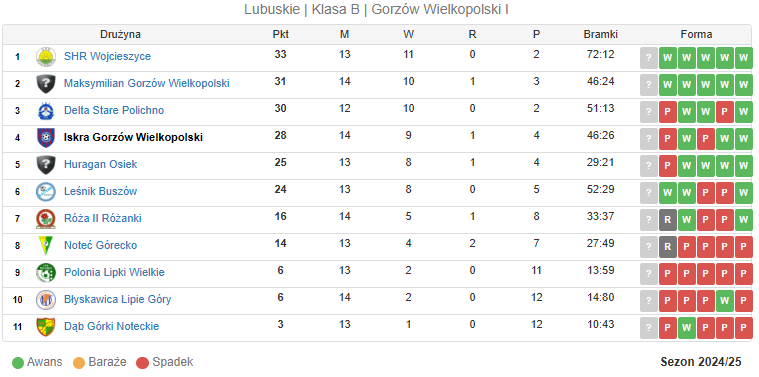Click the green W badge in Błyskawica Lipie Góry form
759x377 pixels.
coord(725,302)
